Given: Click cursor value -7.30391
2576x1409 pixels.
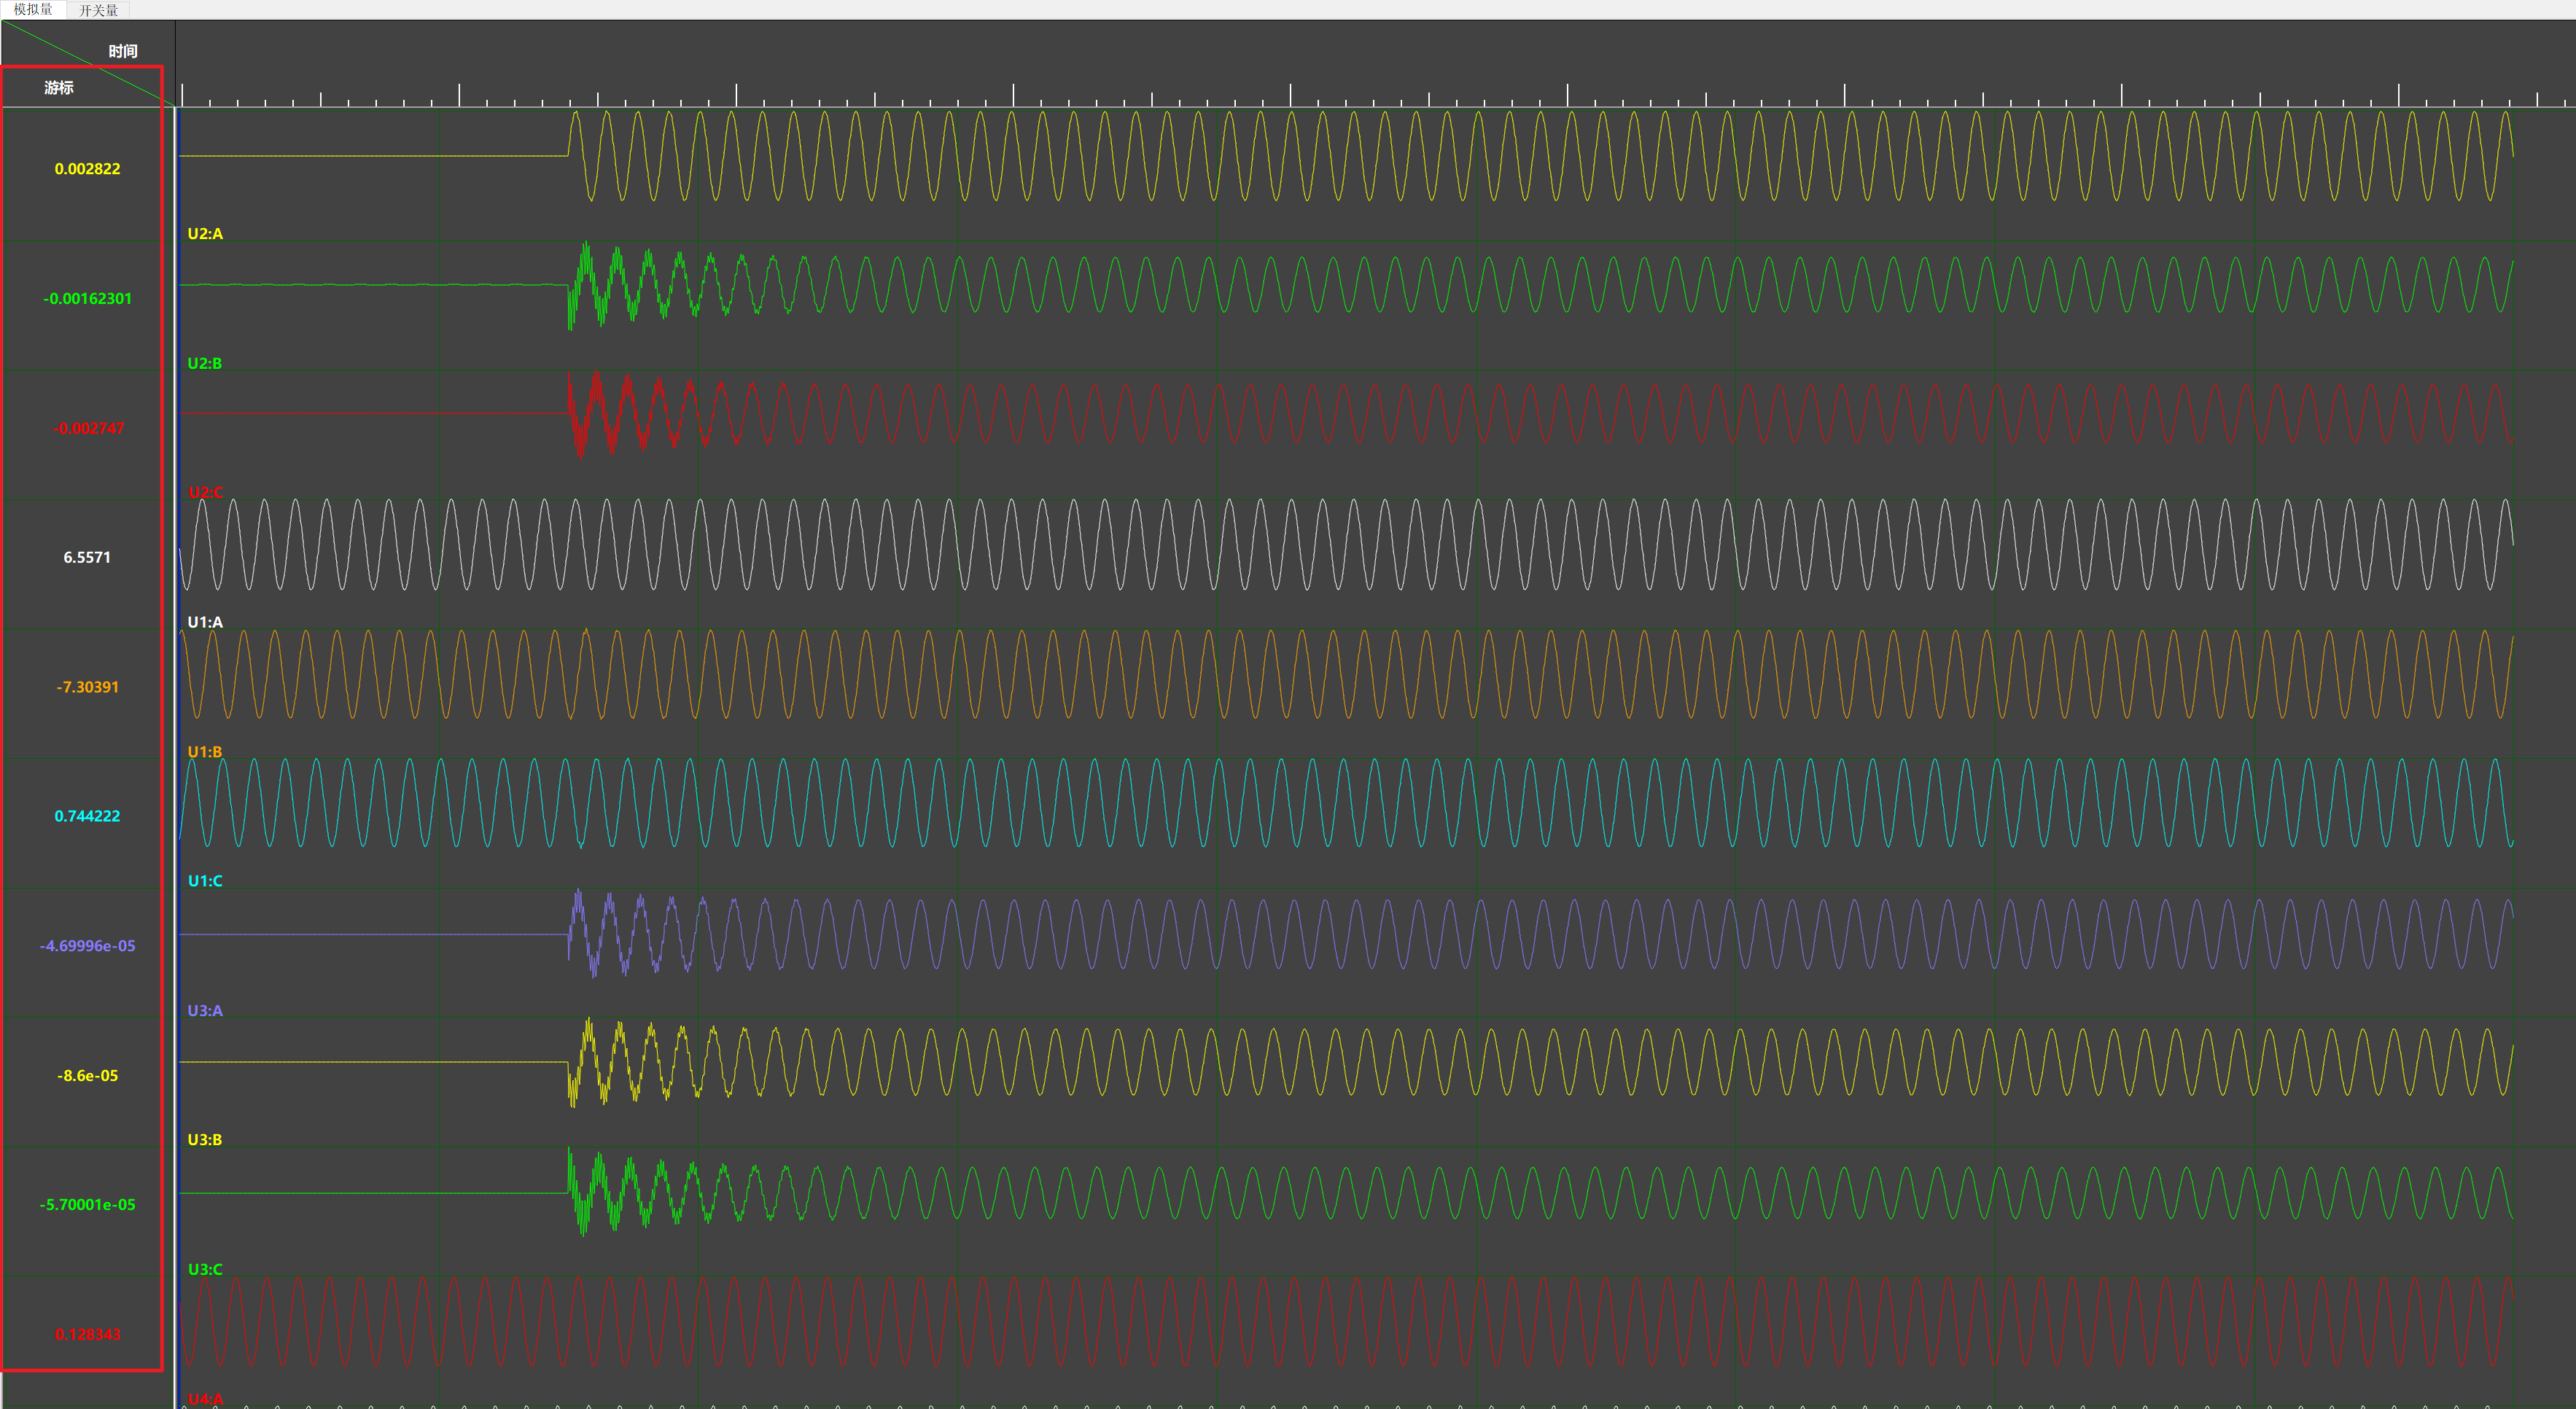Looking at the screenshot, I should (x=87, y=687).
